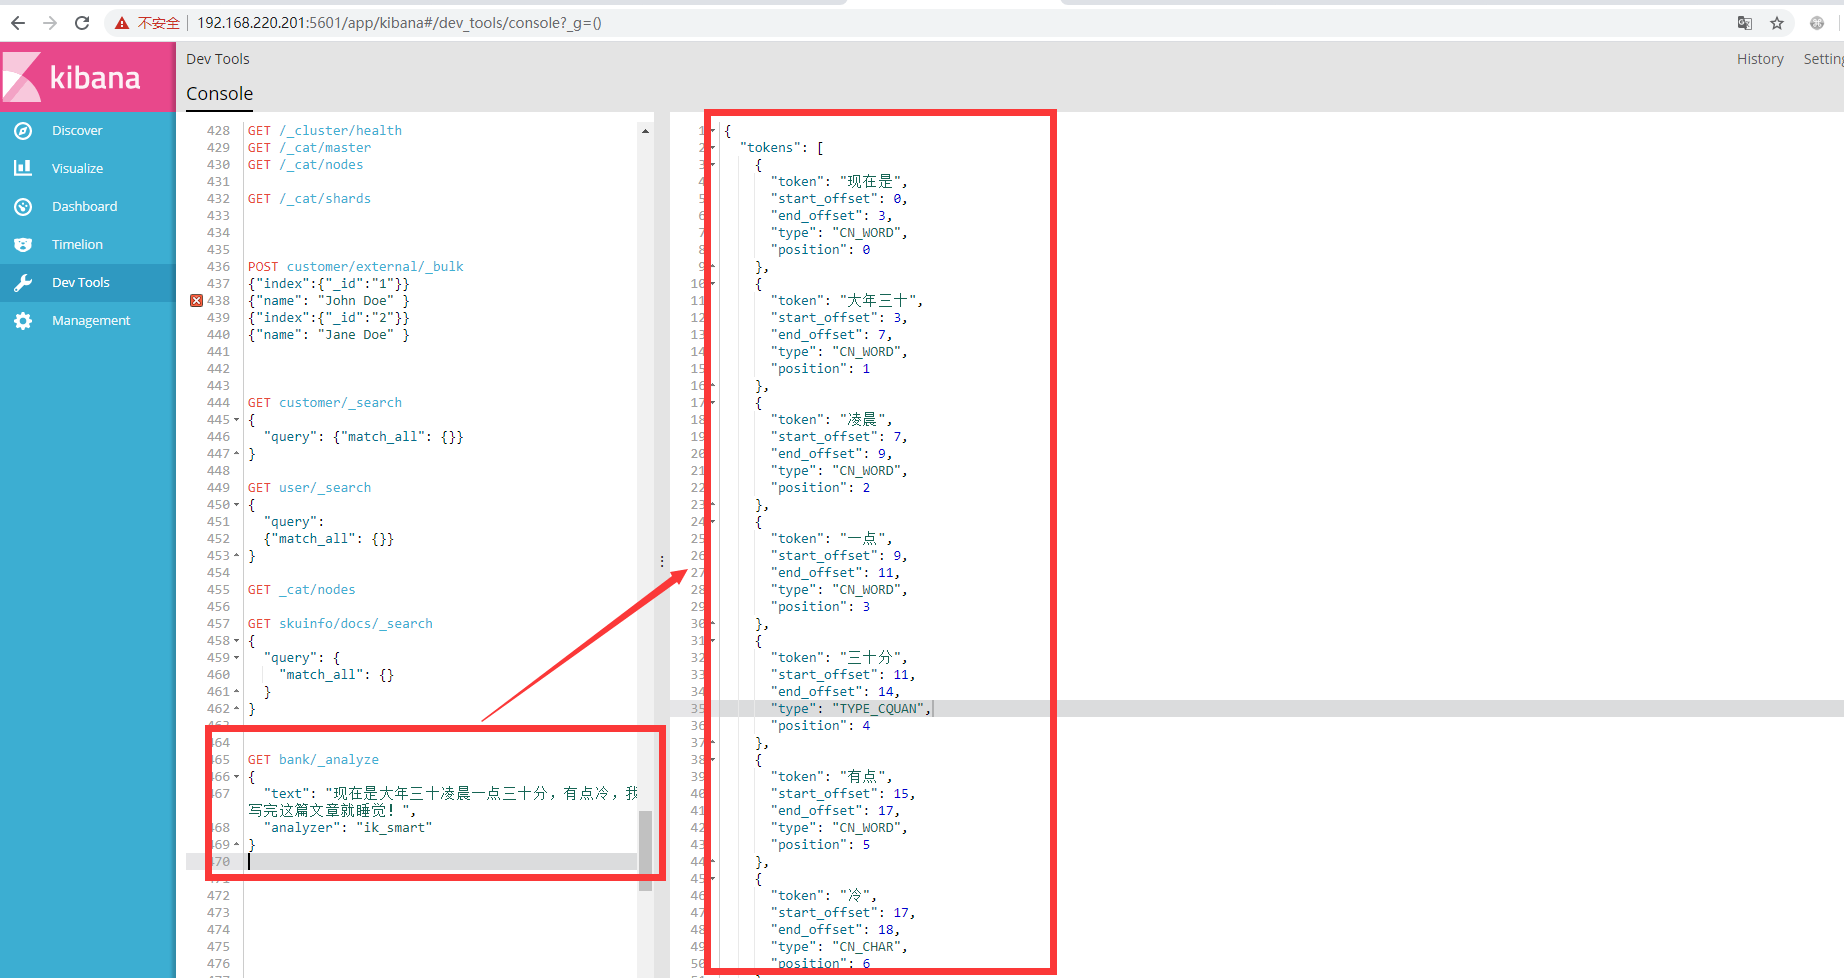1844x978 pixels.
Task: Click the "Dev Tools" page title text
Action: tap(218, 59)
